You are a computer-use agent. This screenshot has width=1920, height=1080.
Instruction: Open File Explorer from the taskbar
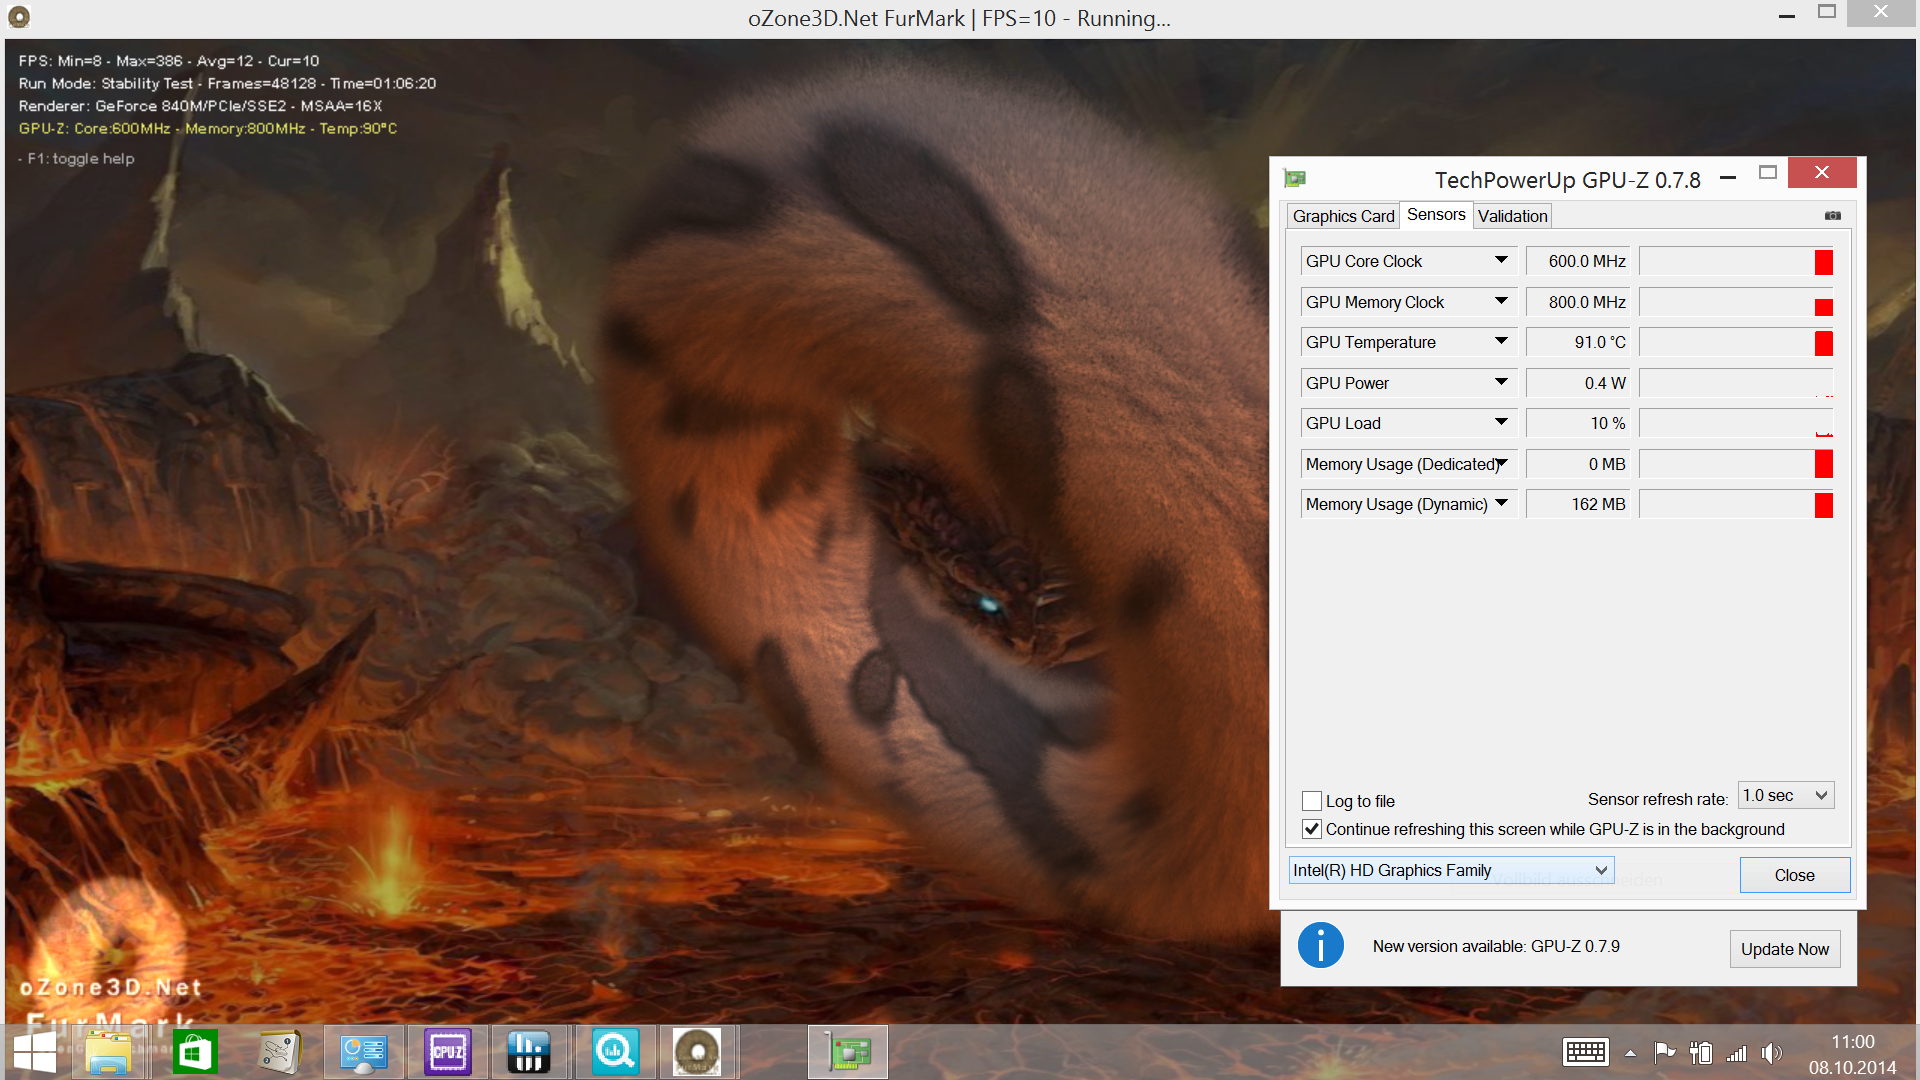click(108, 1052)
